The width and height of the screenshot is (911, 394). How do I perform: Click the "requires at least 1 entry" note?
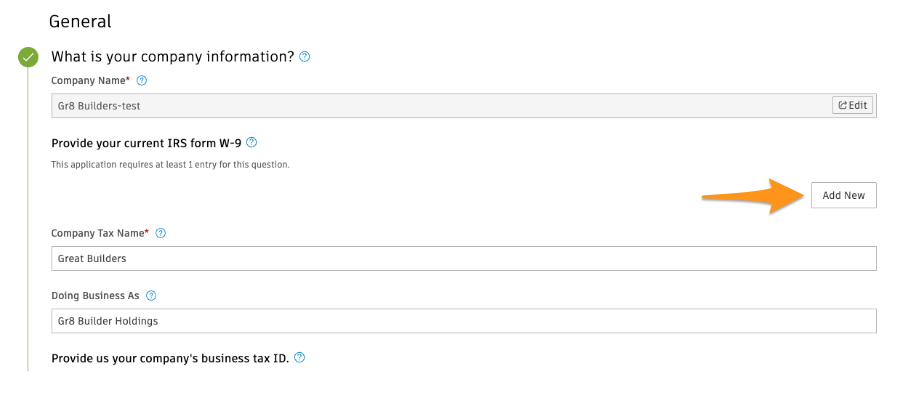coord(170,164)
